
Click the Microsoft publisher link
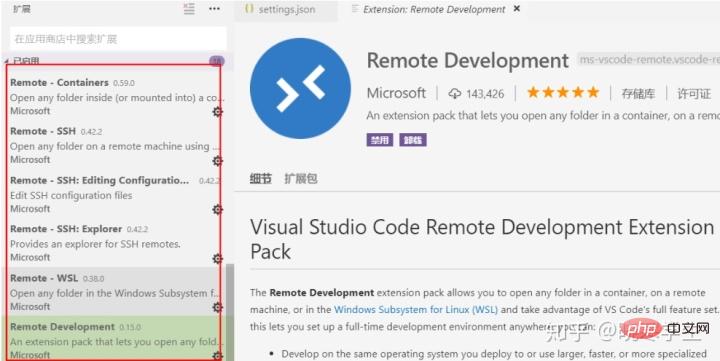coord(396,93)
